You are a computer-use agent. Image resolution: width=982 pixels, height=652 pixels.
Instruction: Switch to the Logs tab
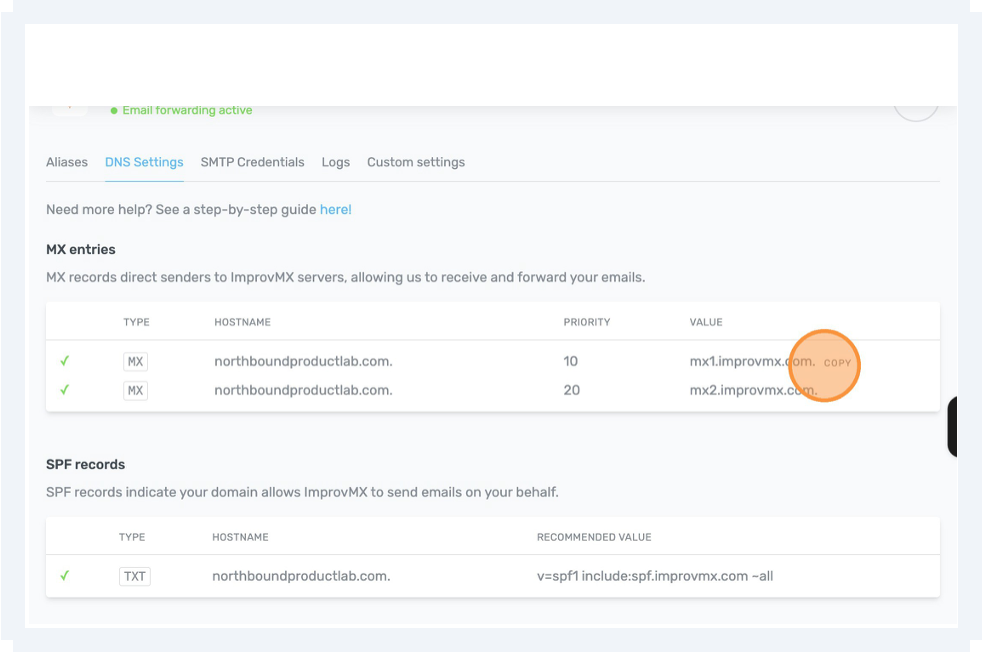(335, 162)
